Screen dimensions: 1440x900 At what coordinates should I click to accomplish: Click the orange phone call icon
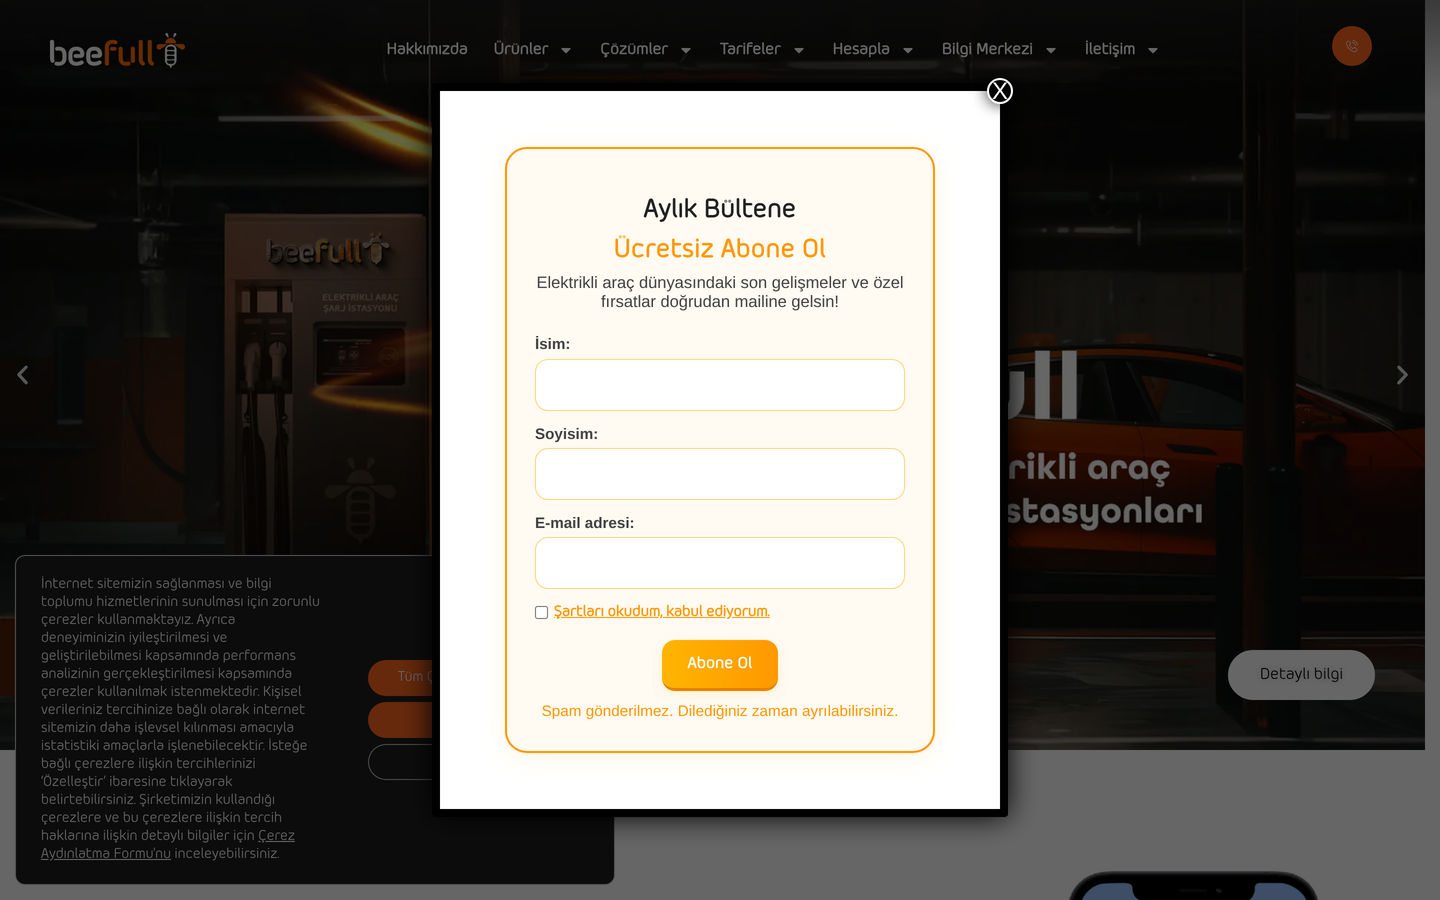[1352, 46]
